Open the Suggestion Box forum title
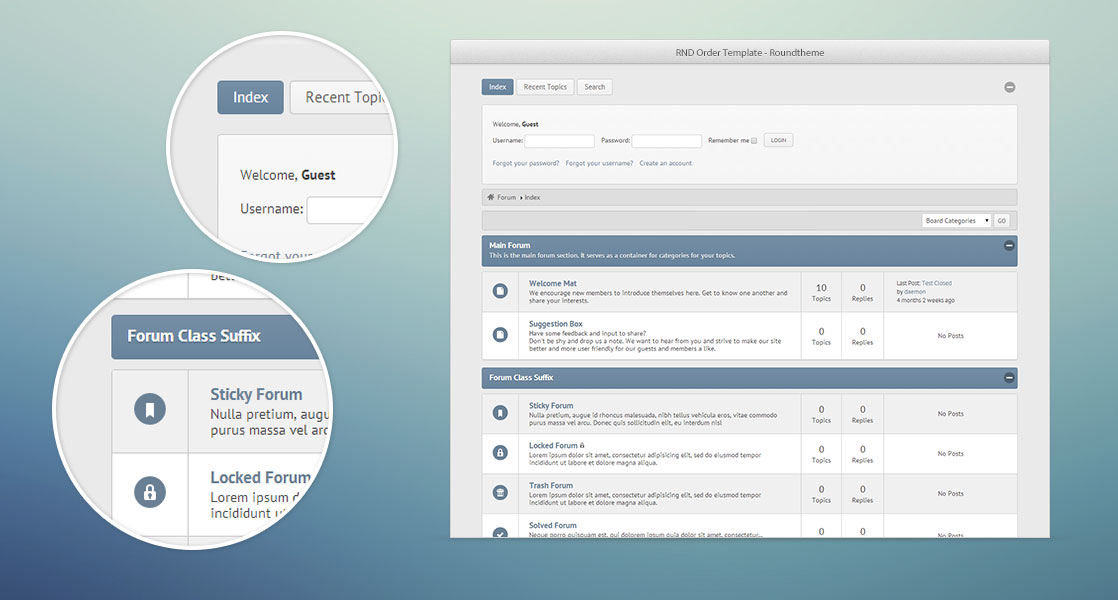Screen dimensions: 1118x600 click(x=555, y=324)
